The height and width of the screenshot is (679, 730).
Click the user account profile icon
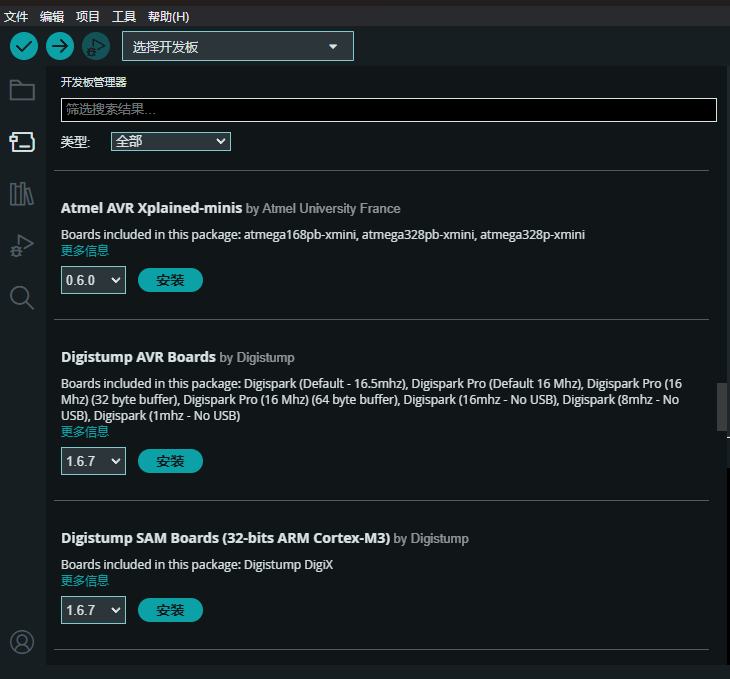(x=22, y=641)
